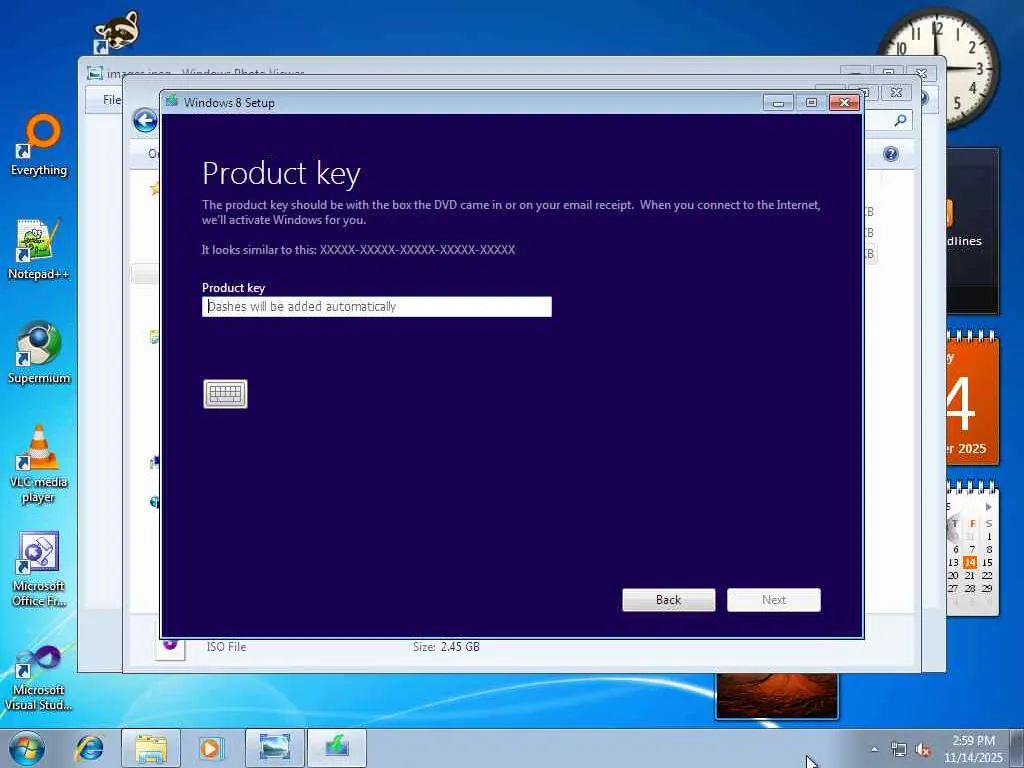
Task: Open the network tray icon
Action: click(x=899, y=750)
